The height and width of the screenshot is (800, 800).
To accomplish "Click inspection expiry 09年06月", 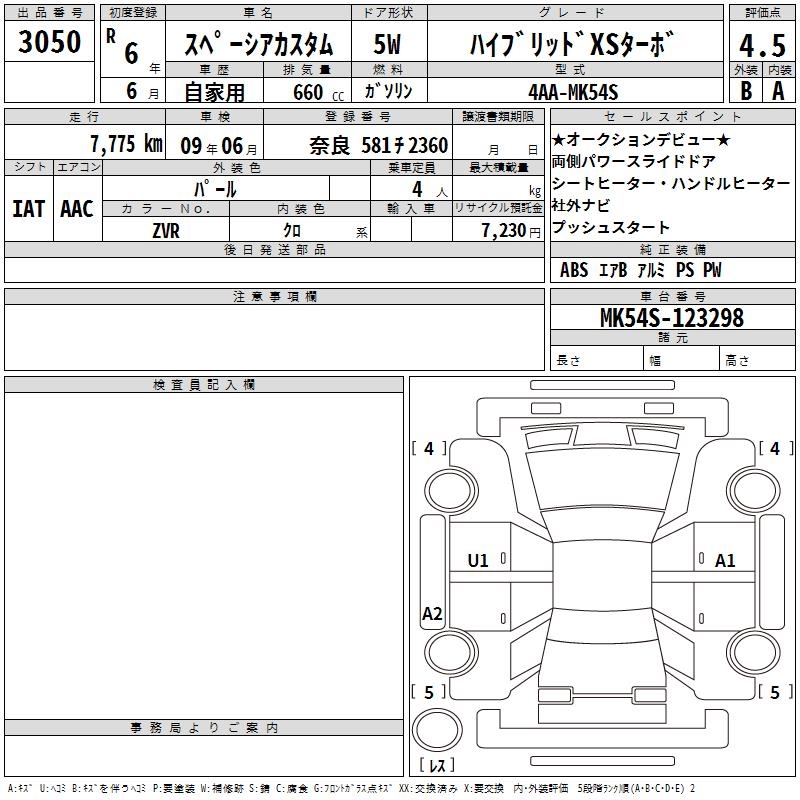I will coord(219,146).
